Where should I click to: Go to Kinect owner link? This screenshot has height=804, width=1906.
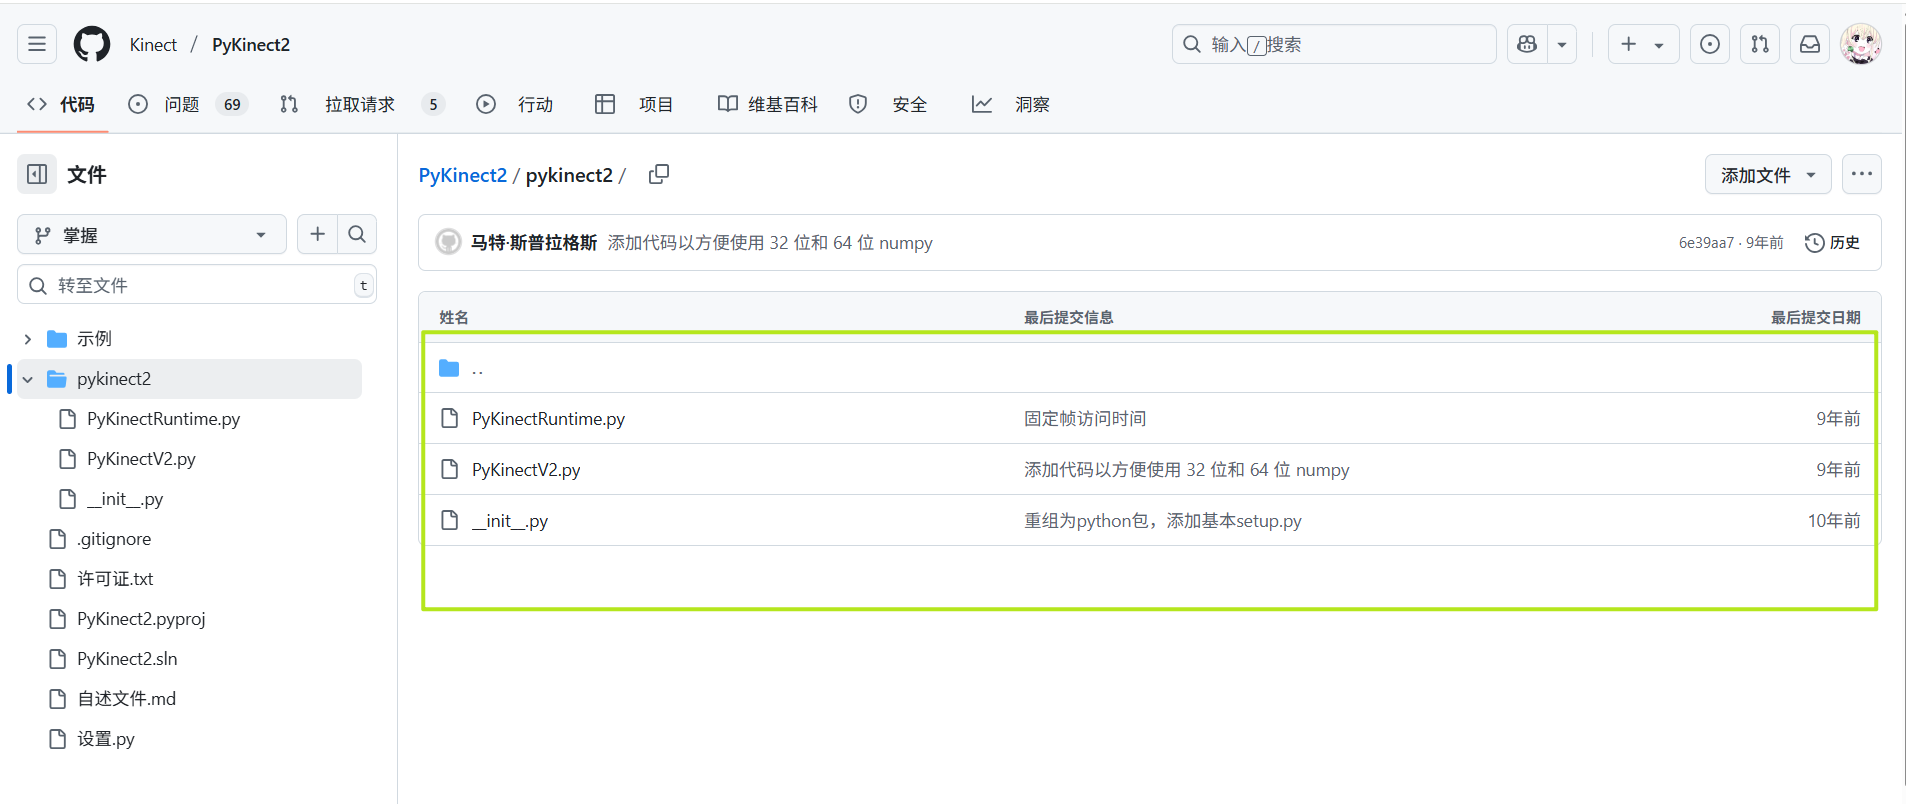(x=153, y=45)
